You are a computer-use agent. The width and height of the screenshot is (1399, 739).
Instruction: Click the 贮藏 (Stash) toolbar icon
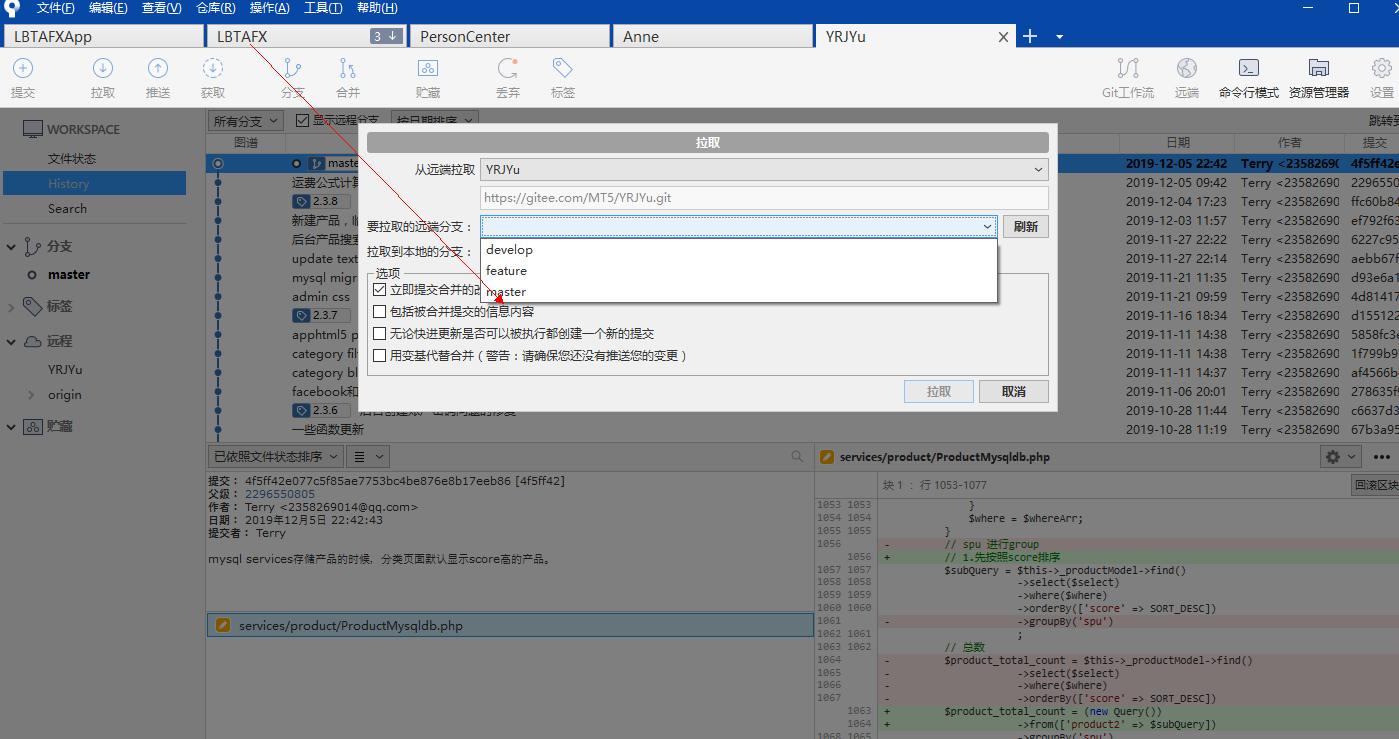428,69
